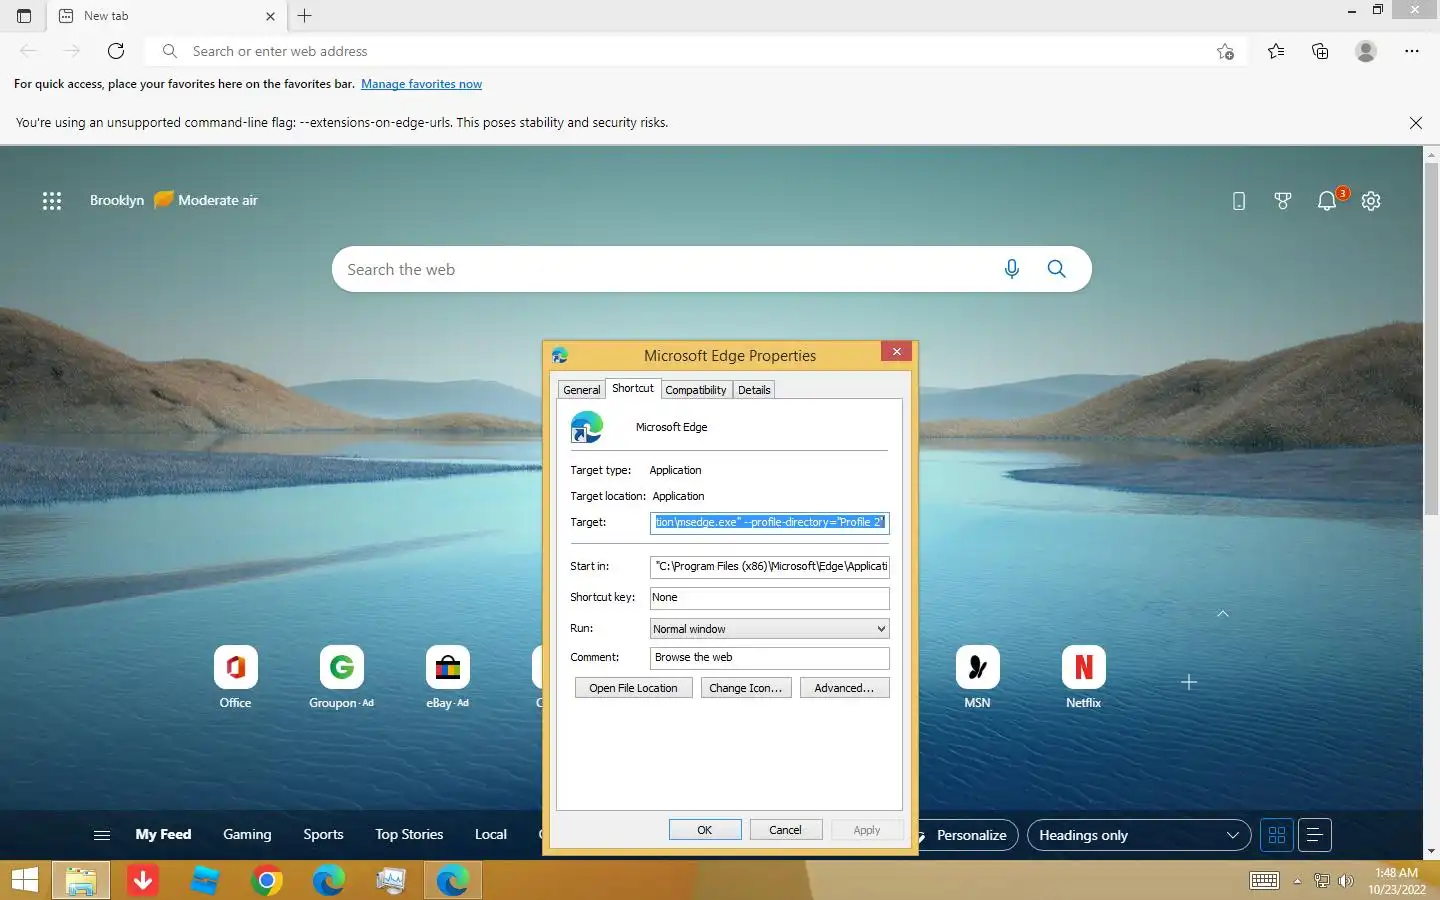Image resolution: width=1440 pixels, height=900 pixels.
Task: Add a new quick link site
Action: (x=1189, y=682)
